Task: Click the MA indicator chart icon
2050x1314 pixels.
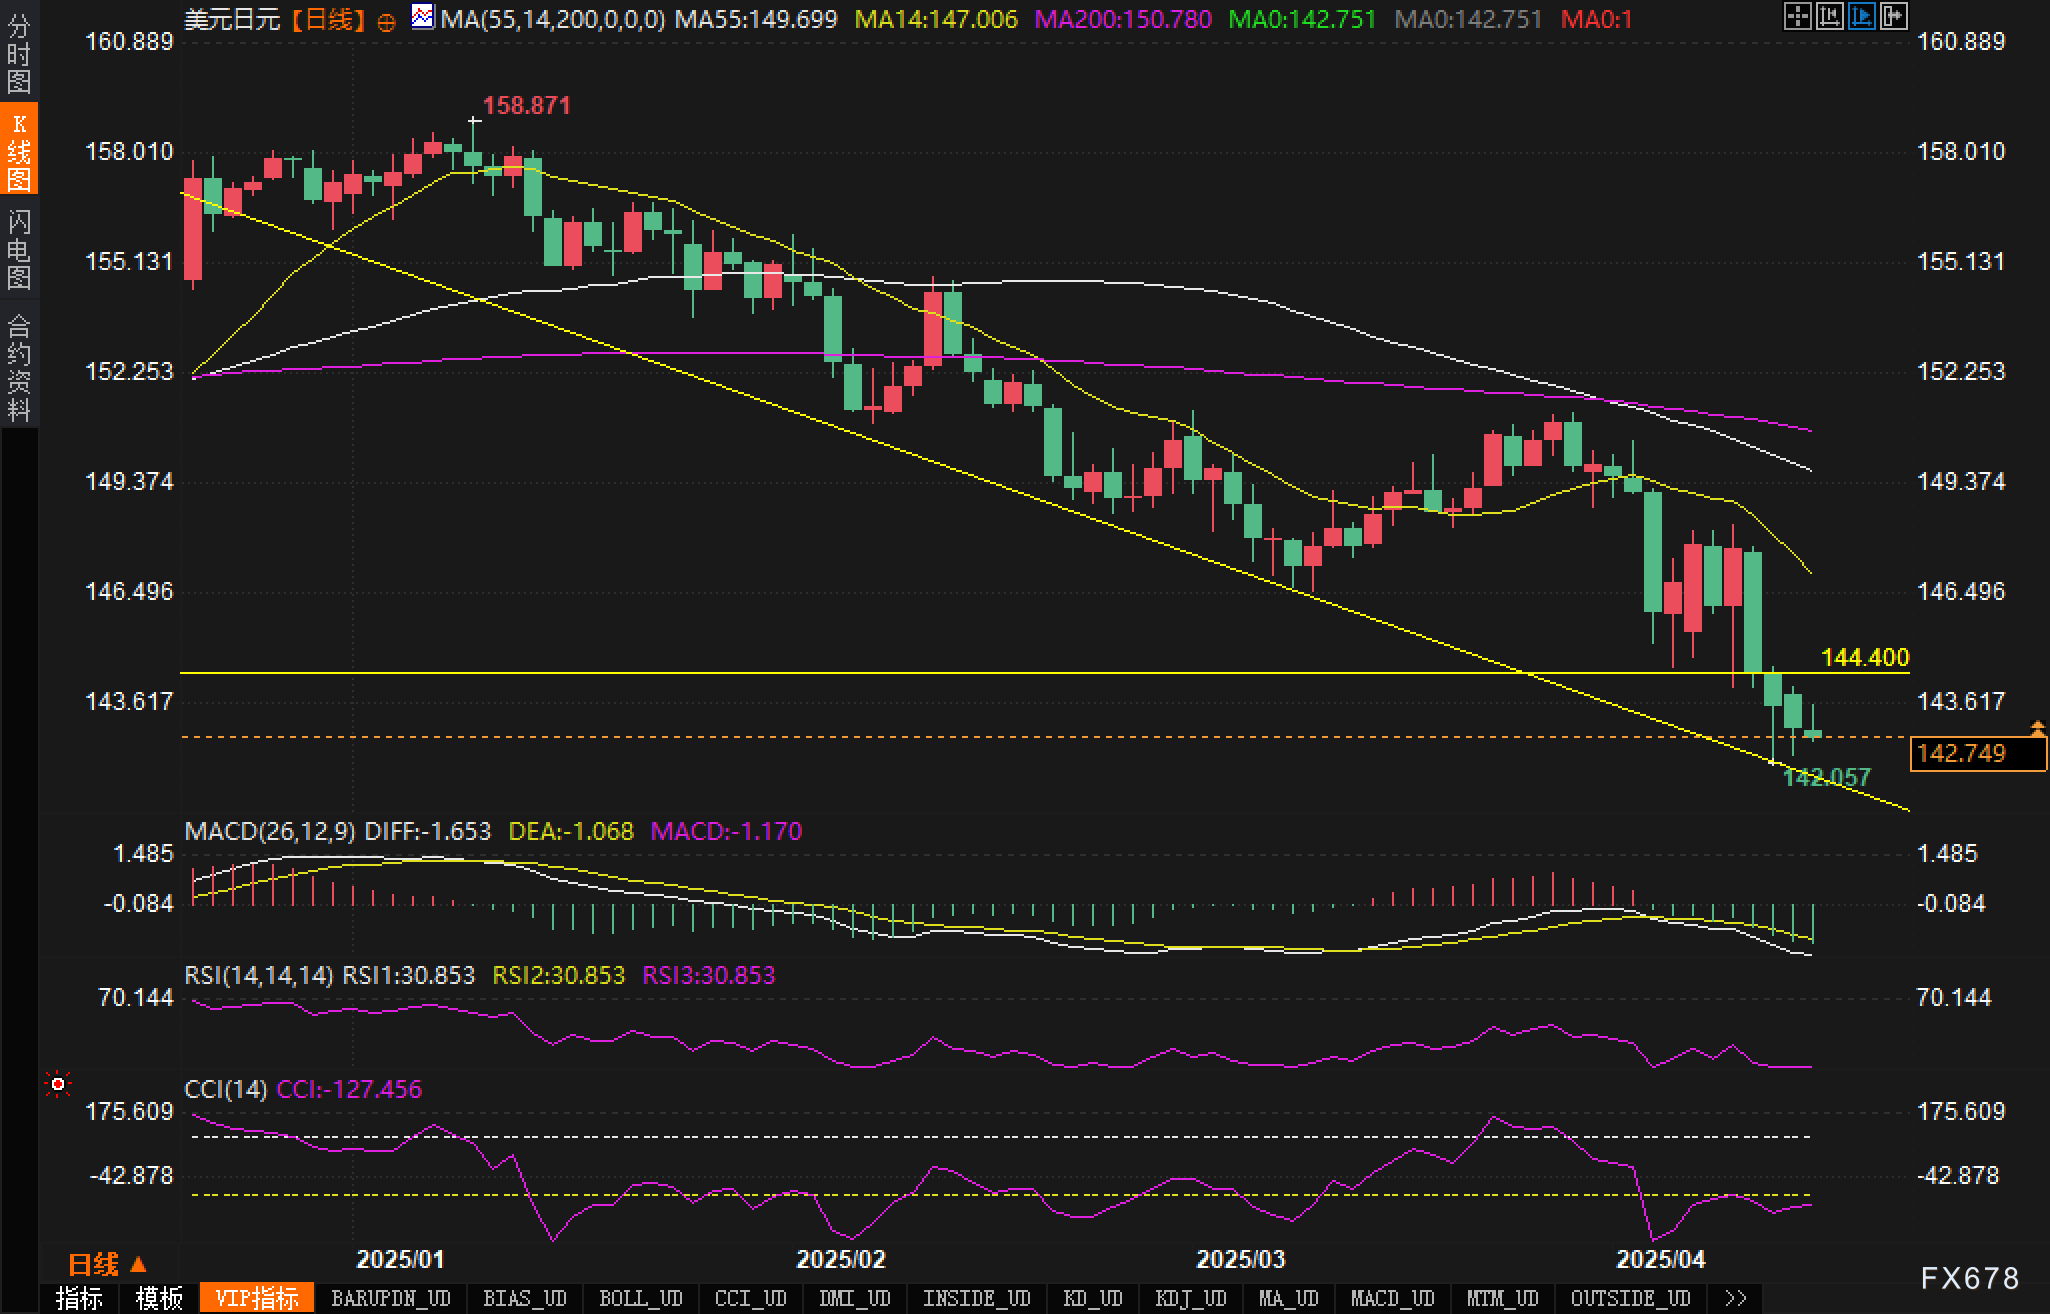Action: (x=423, y=17)
